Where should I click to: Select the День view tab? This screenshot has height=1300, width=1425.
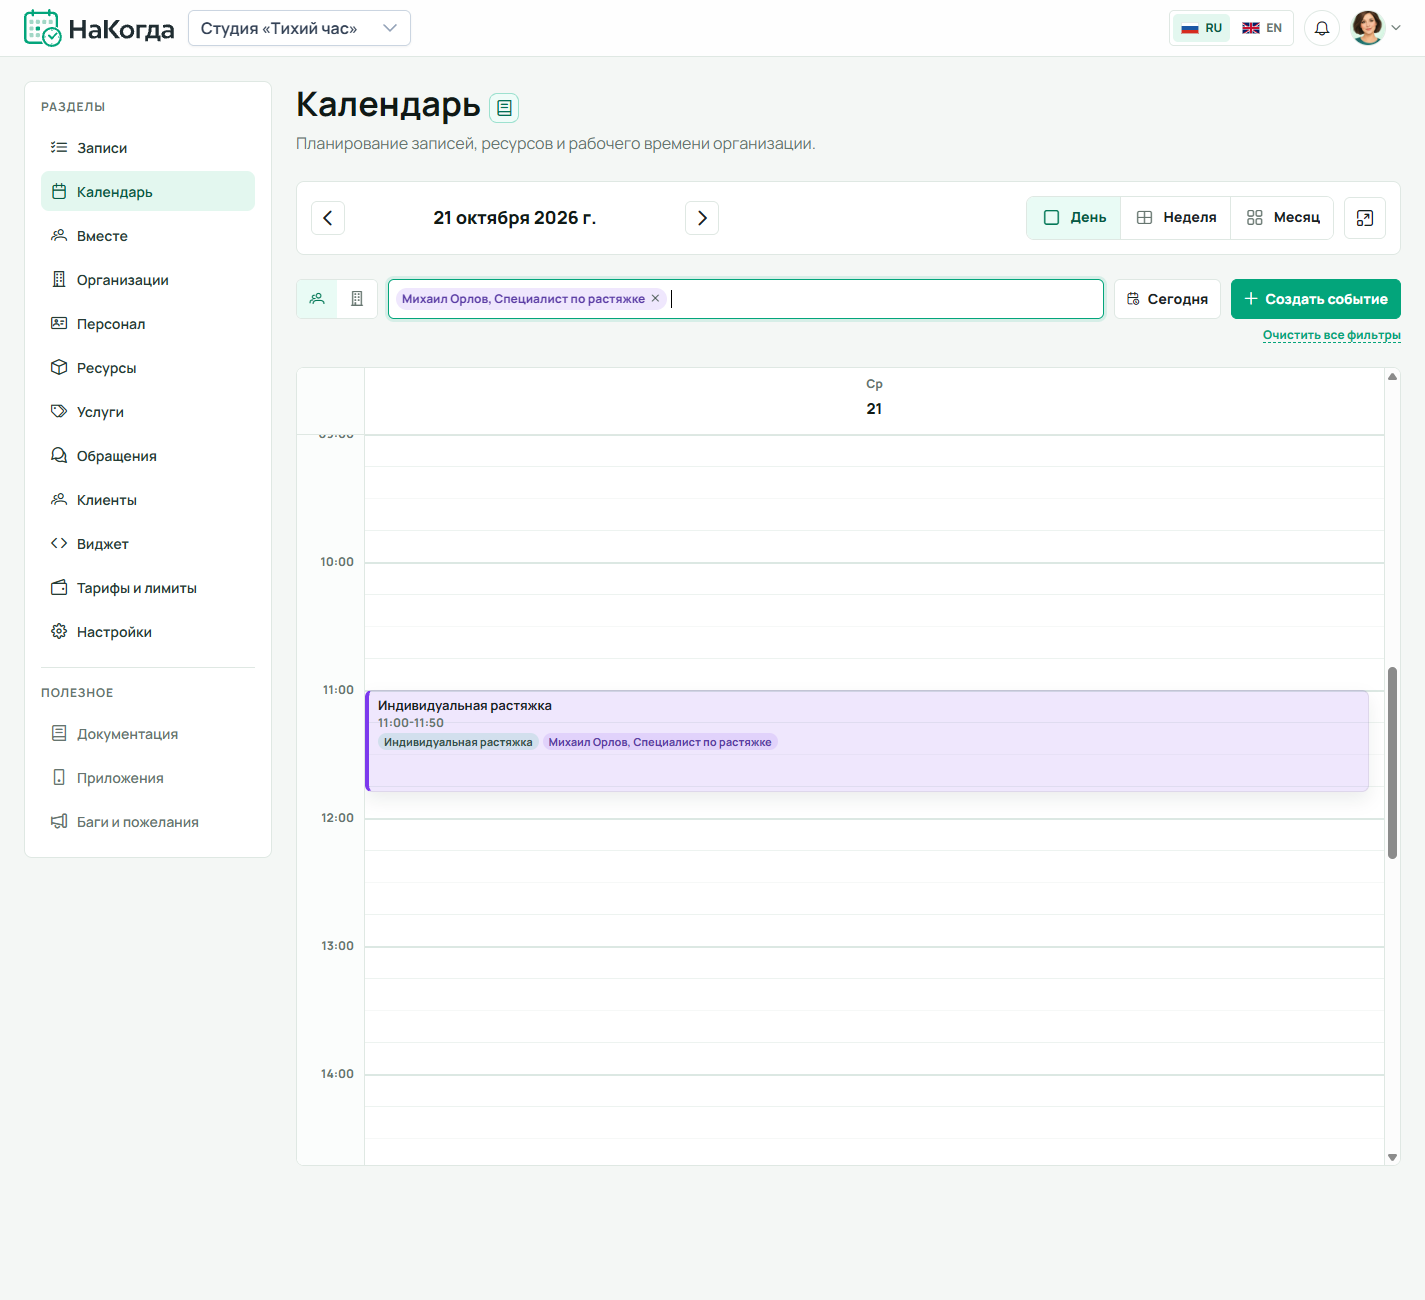click(x=1074, y=217)
